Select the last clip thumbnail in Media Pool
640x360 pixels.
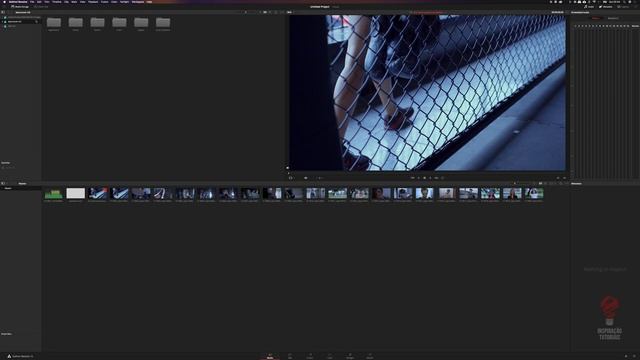point(534,193)
